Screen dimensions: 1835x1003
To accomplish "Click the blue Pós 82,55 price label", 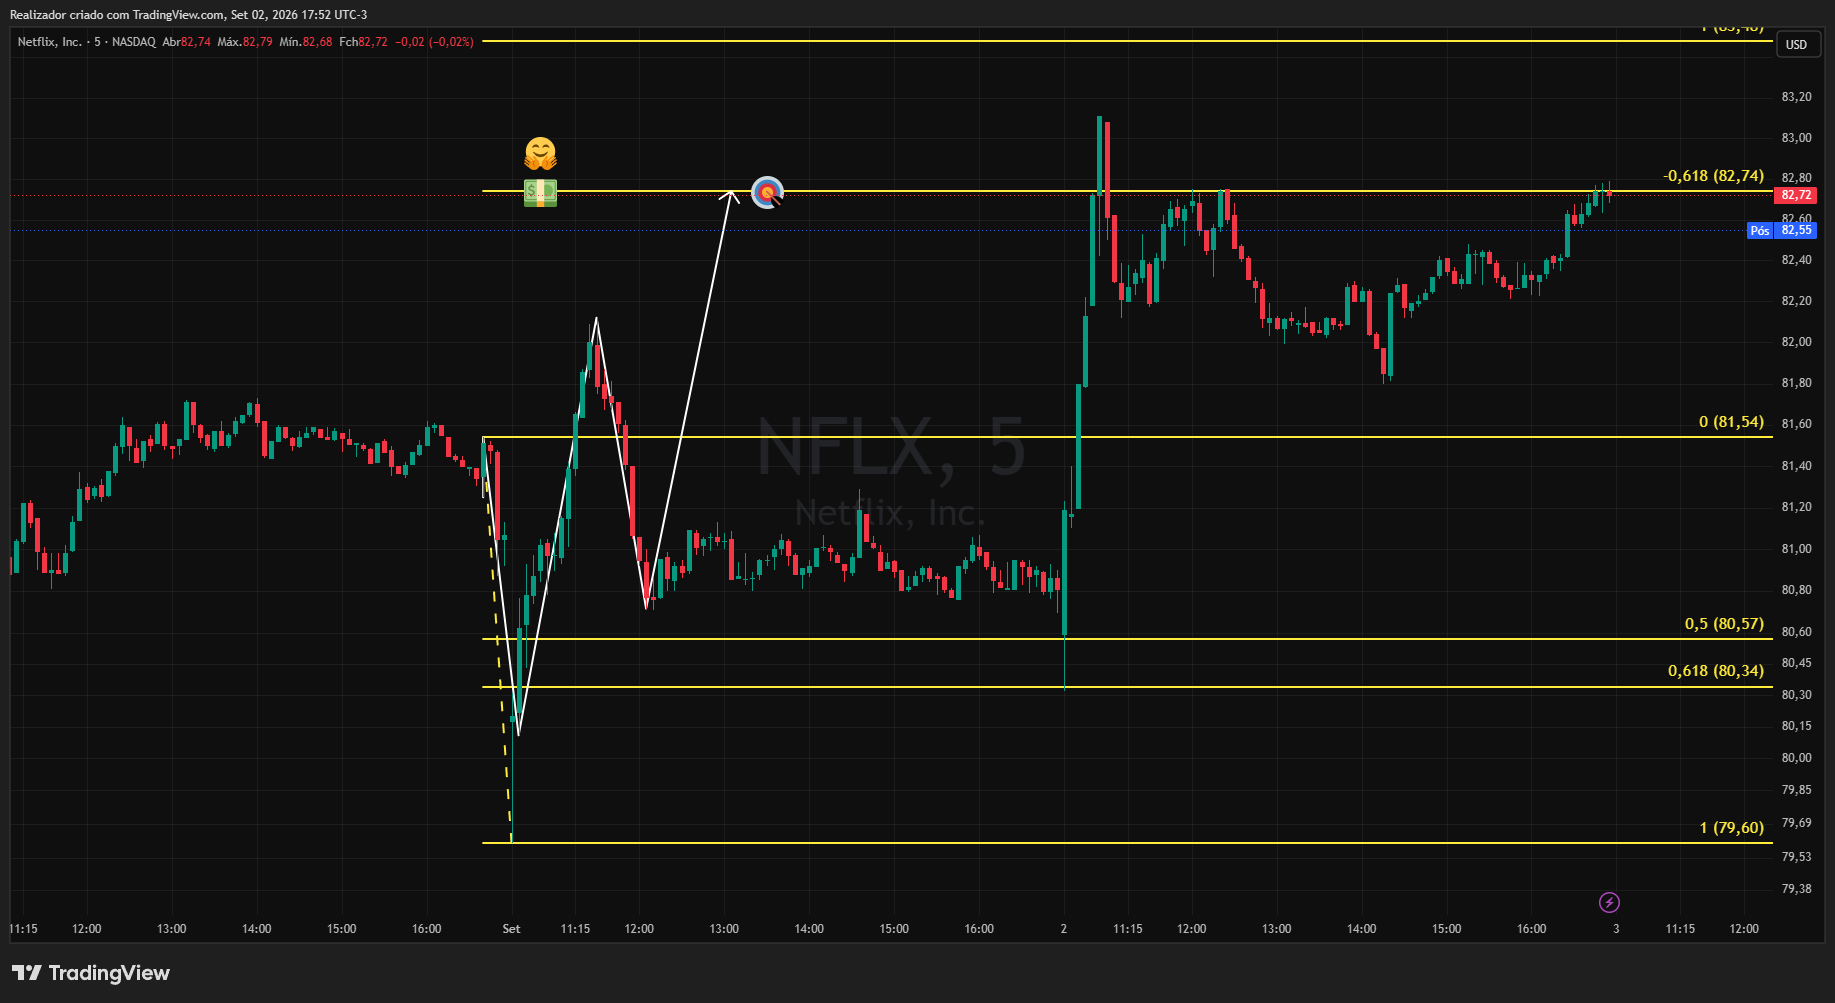I will click(1781, 230).
